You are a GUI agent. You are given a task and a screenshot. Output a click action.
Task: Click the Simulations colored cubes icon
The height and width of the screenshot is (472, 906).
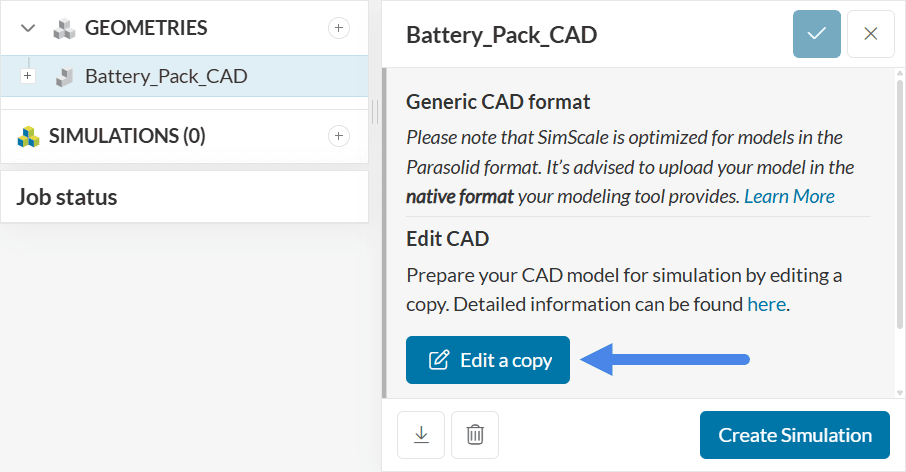(x=28, y=136)
